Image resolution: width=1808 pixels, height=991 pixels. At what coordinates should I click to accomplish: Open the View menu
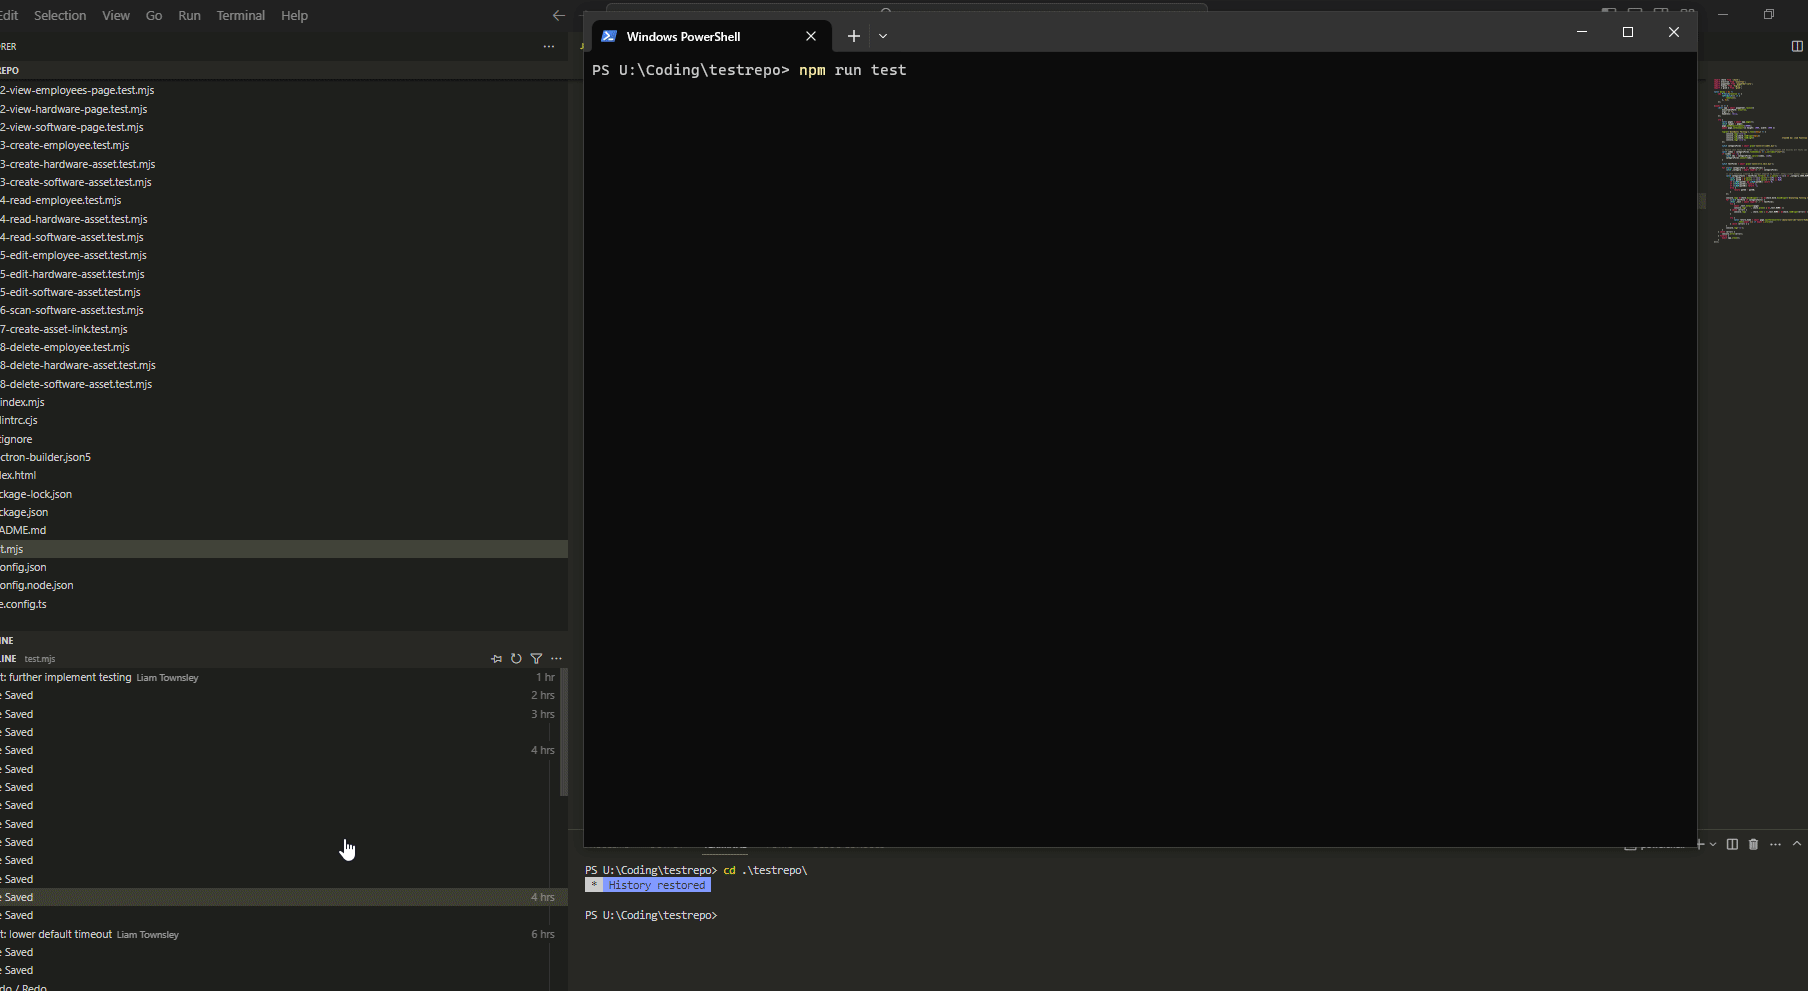[x=116, y=15]
